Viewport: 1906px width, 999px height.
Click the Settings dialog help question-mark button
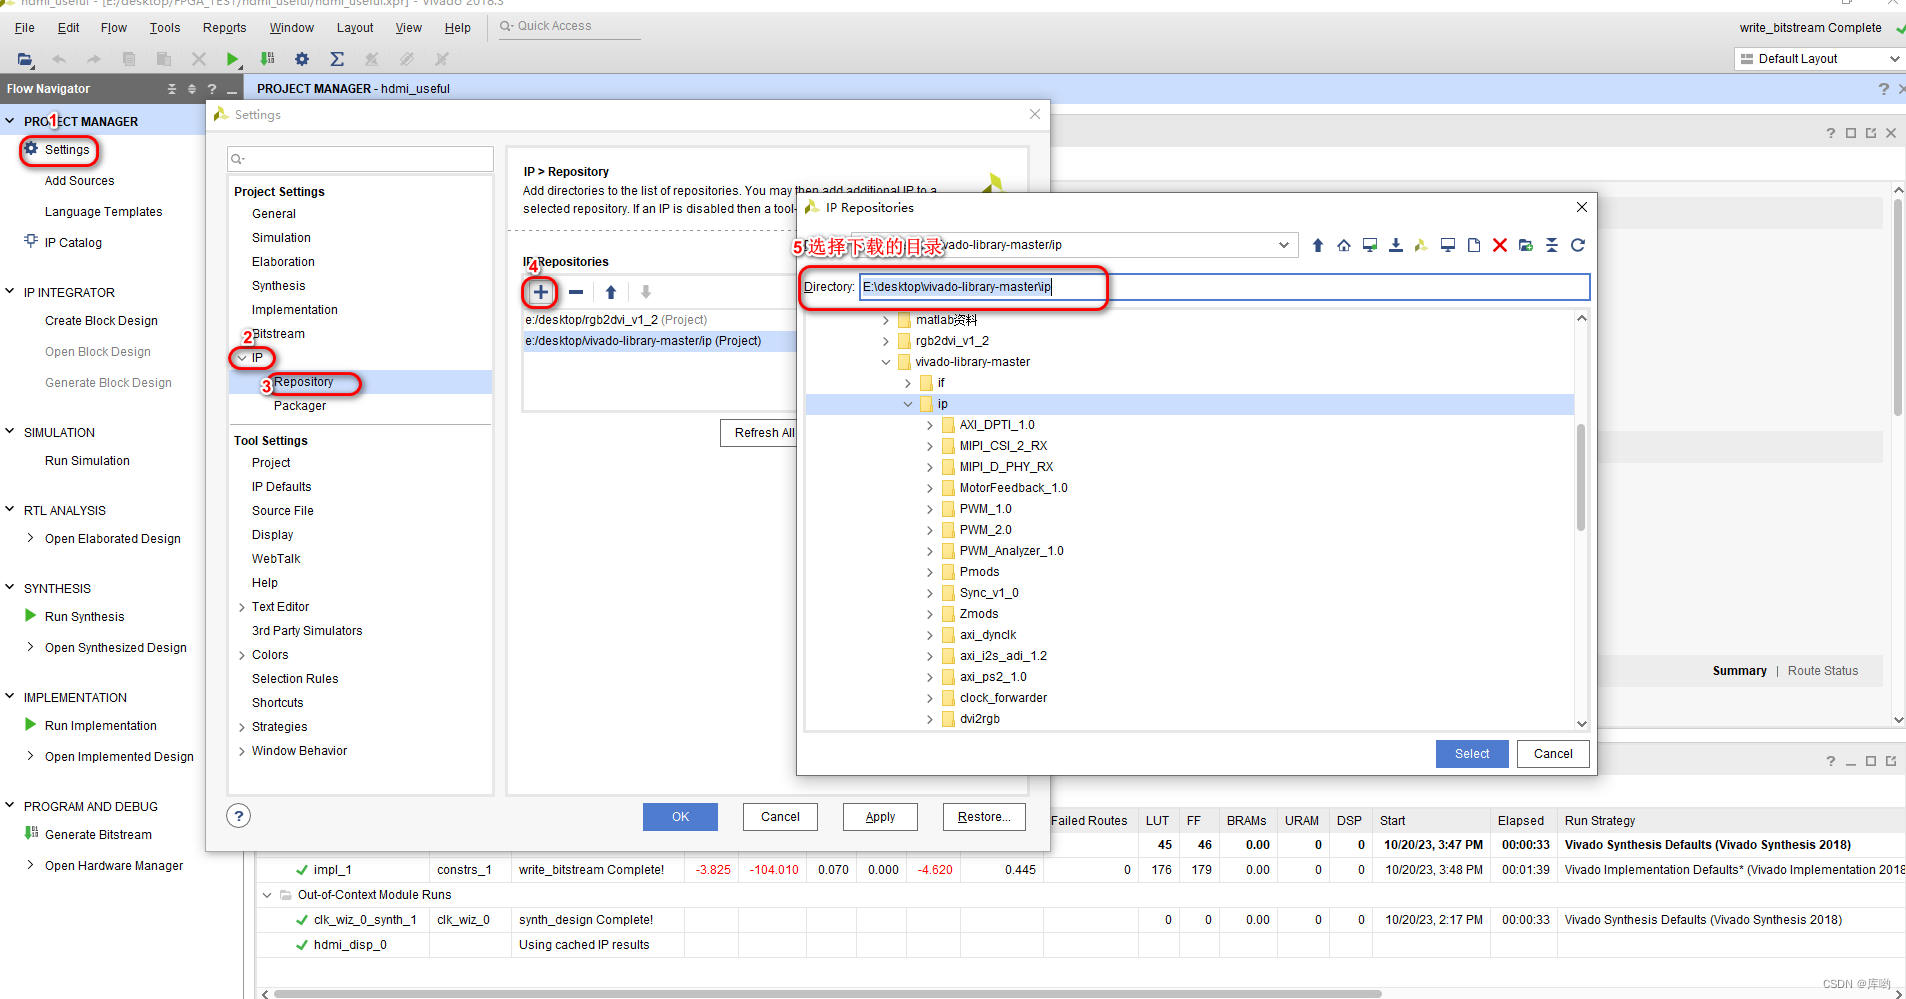point(238,816)
